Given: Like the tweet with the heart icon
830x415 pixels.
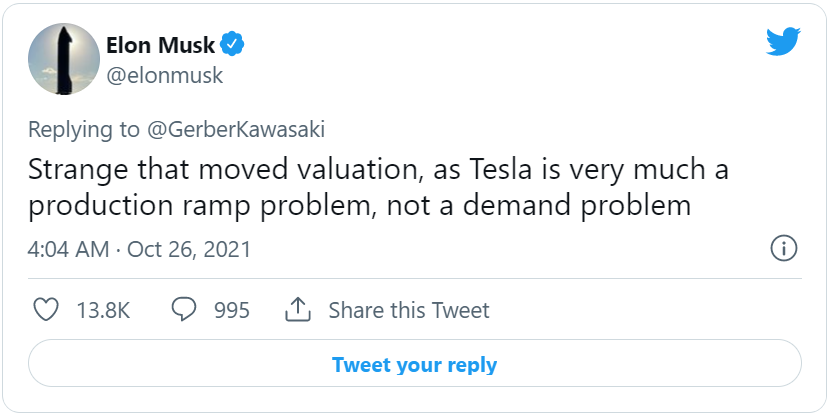Looking at the screenshot, I should pyautogui.click(x=46, y=310).
